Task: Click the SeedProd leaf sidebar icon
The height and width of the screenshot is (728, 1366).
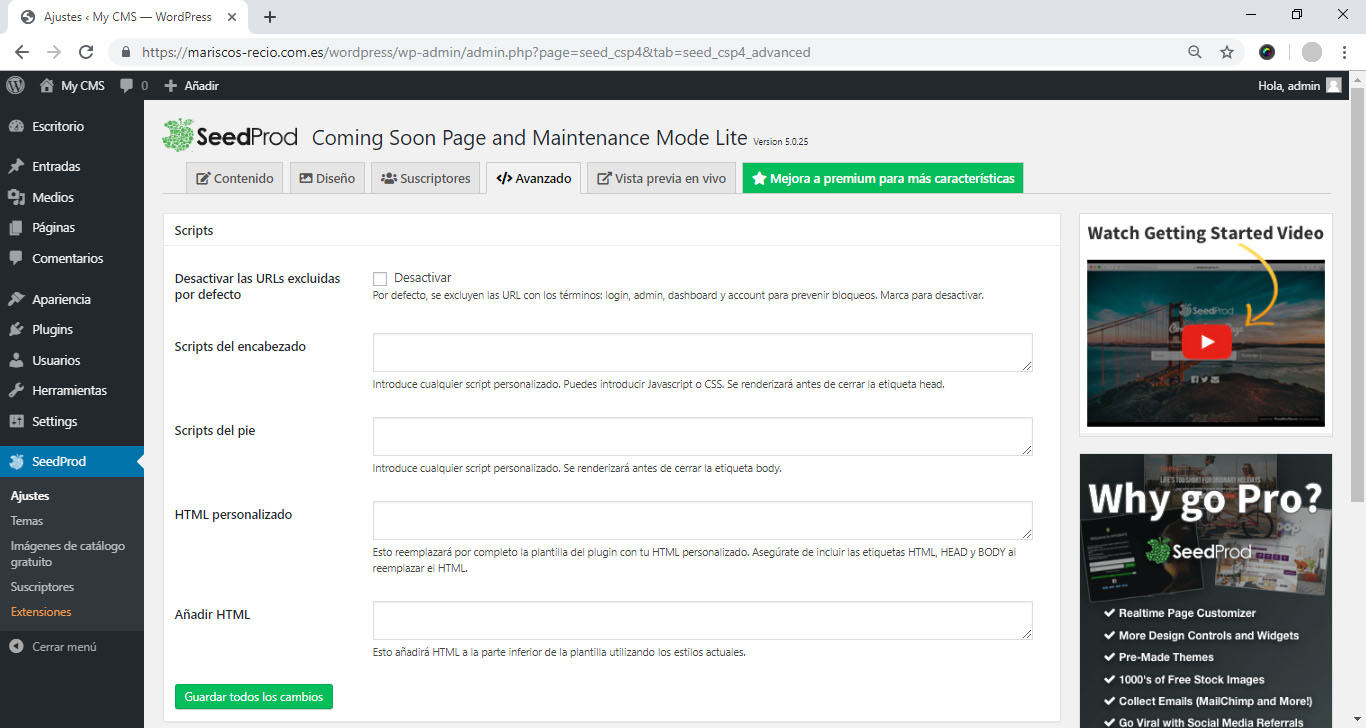Action: click(16, 461)
